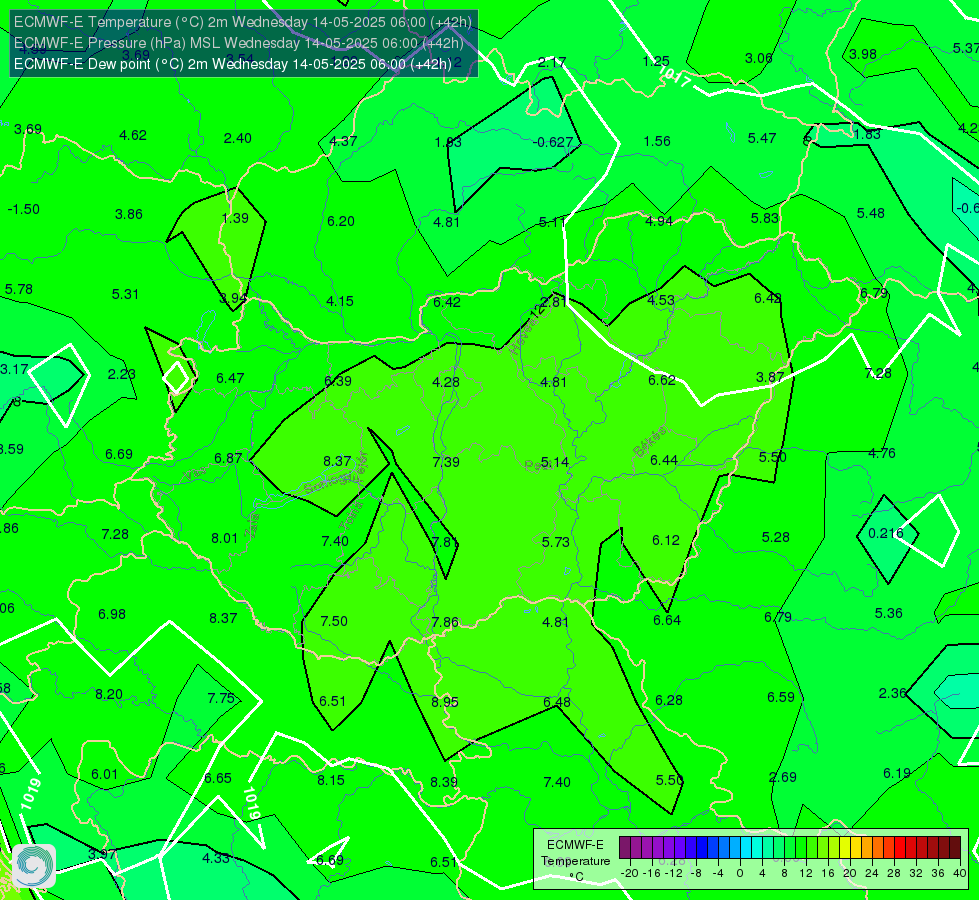Click the grid value -0.627

[553, 142]
